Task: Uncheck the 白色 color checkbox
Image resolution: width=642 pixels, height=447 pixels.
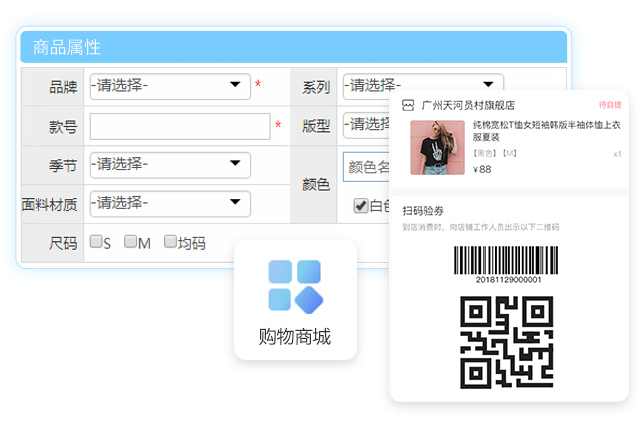Action: click(x=360, y=206)
